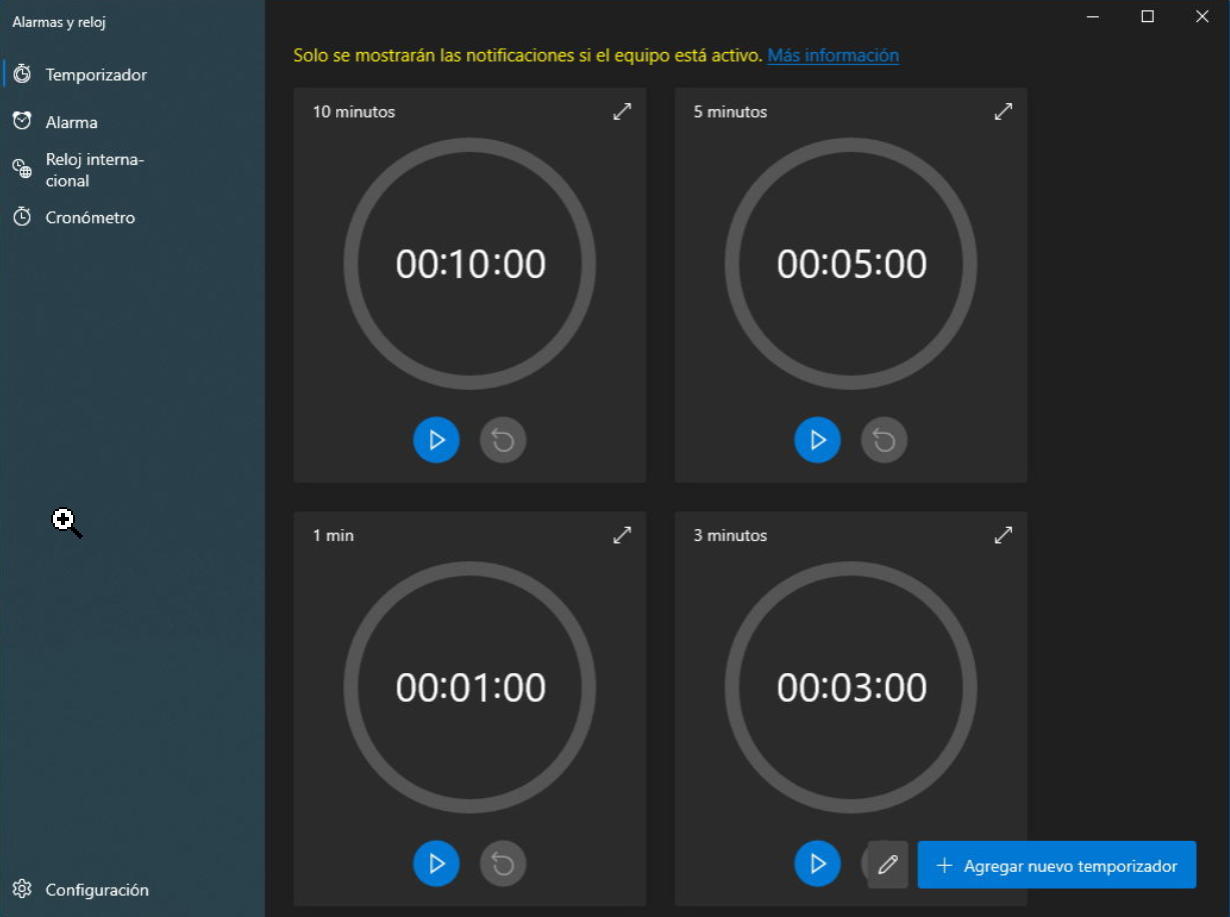
Task: Expand the 10 minutos timer to full view
Action: [622, 112]
